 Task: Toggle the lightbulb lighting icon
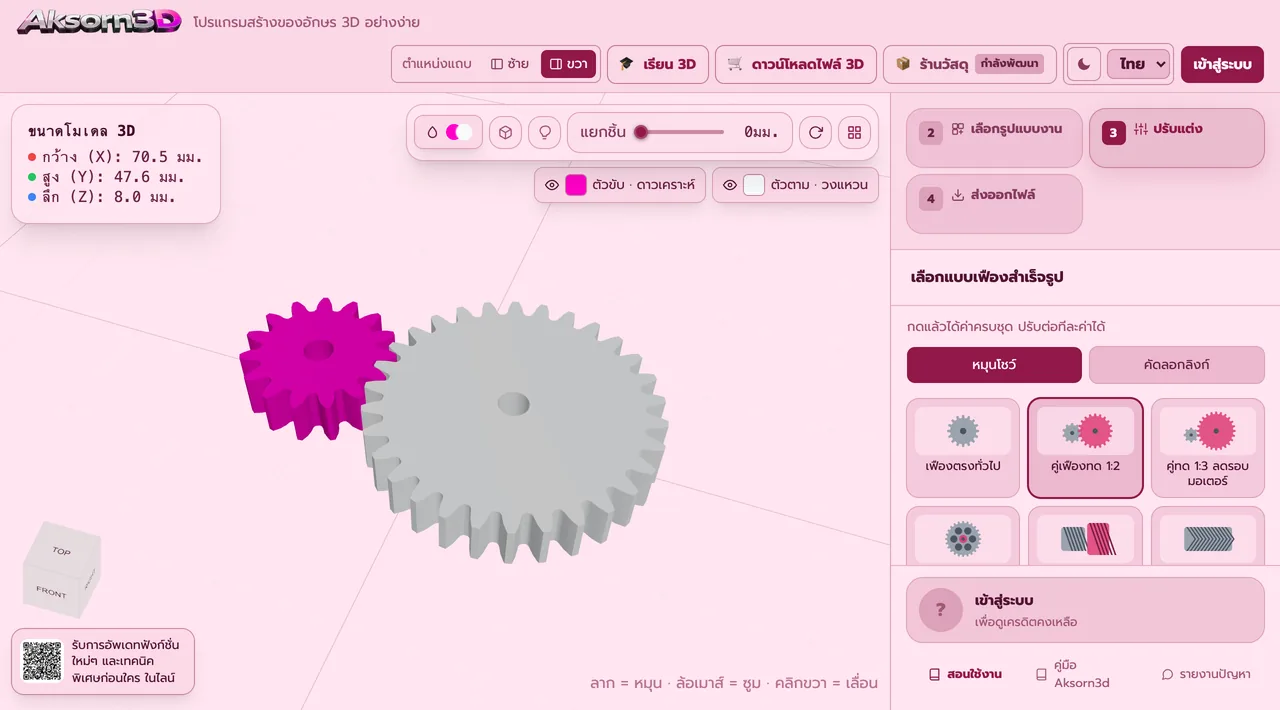544,132
